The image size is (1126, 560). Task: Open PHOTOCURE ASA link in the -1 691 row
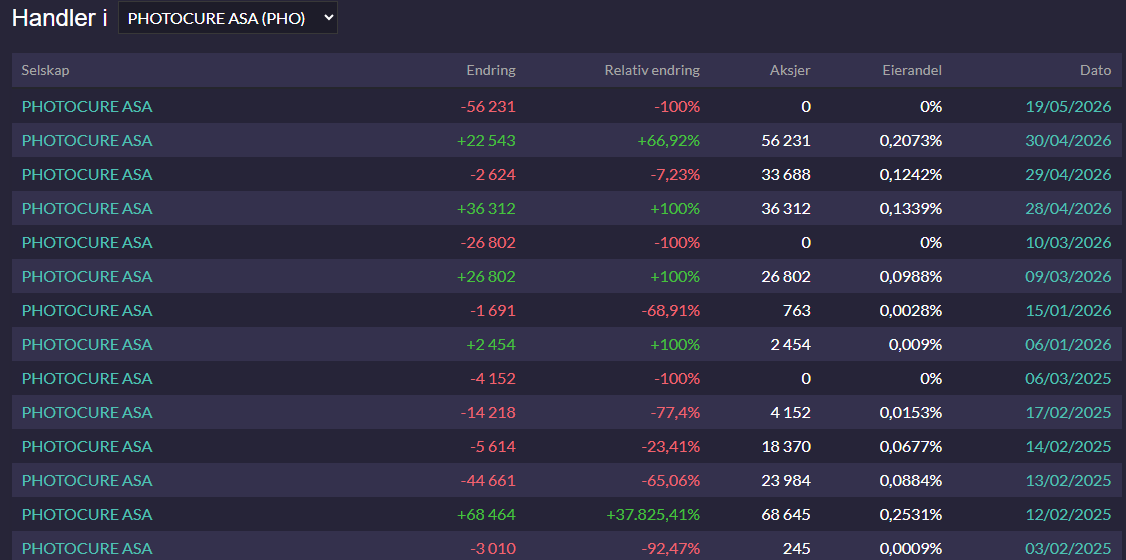coord(87,311)
